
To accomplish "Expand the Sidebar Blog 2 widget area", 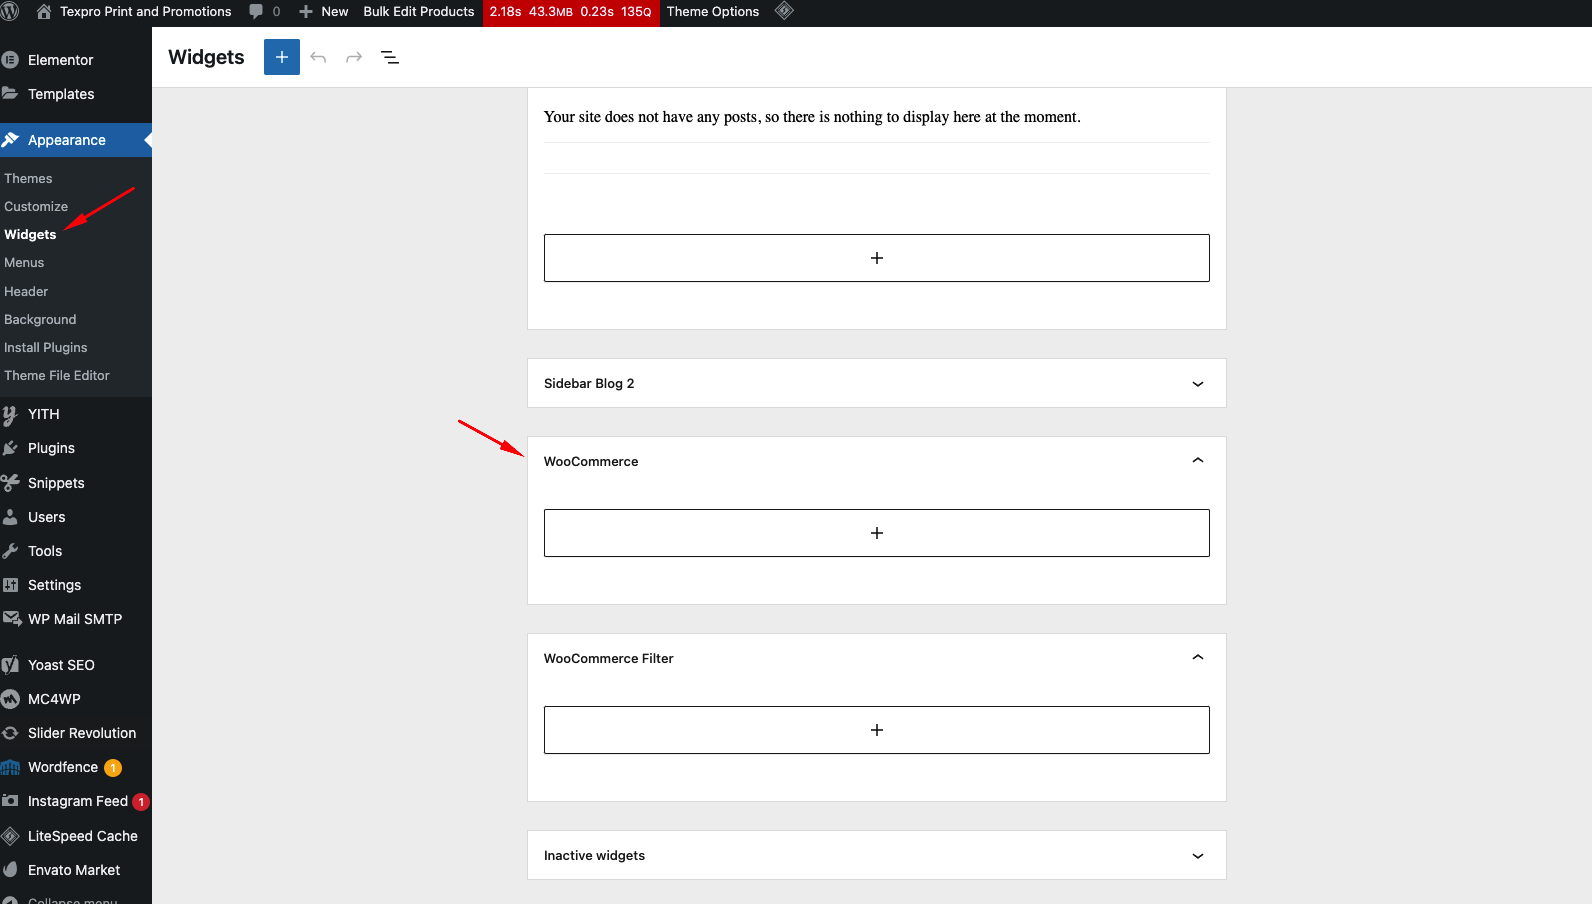I will pos(1198,384).
